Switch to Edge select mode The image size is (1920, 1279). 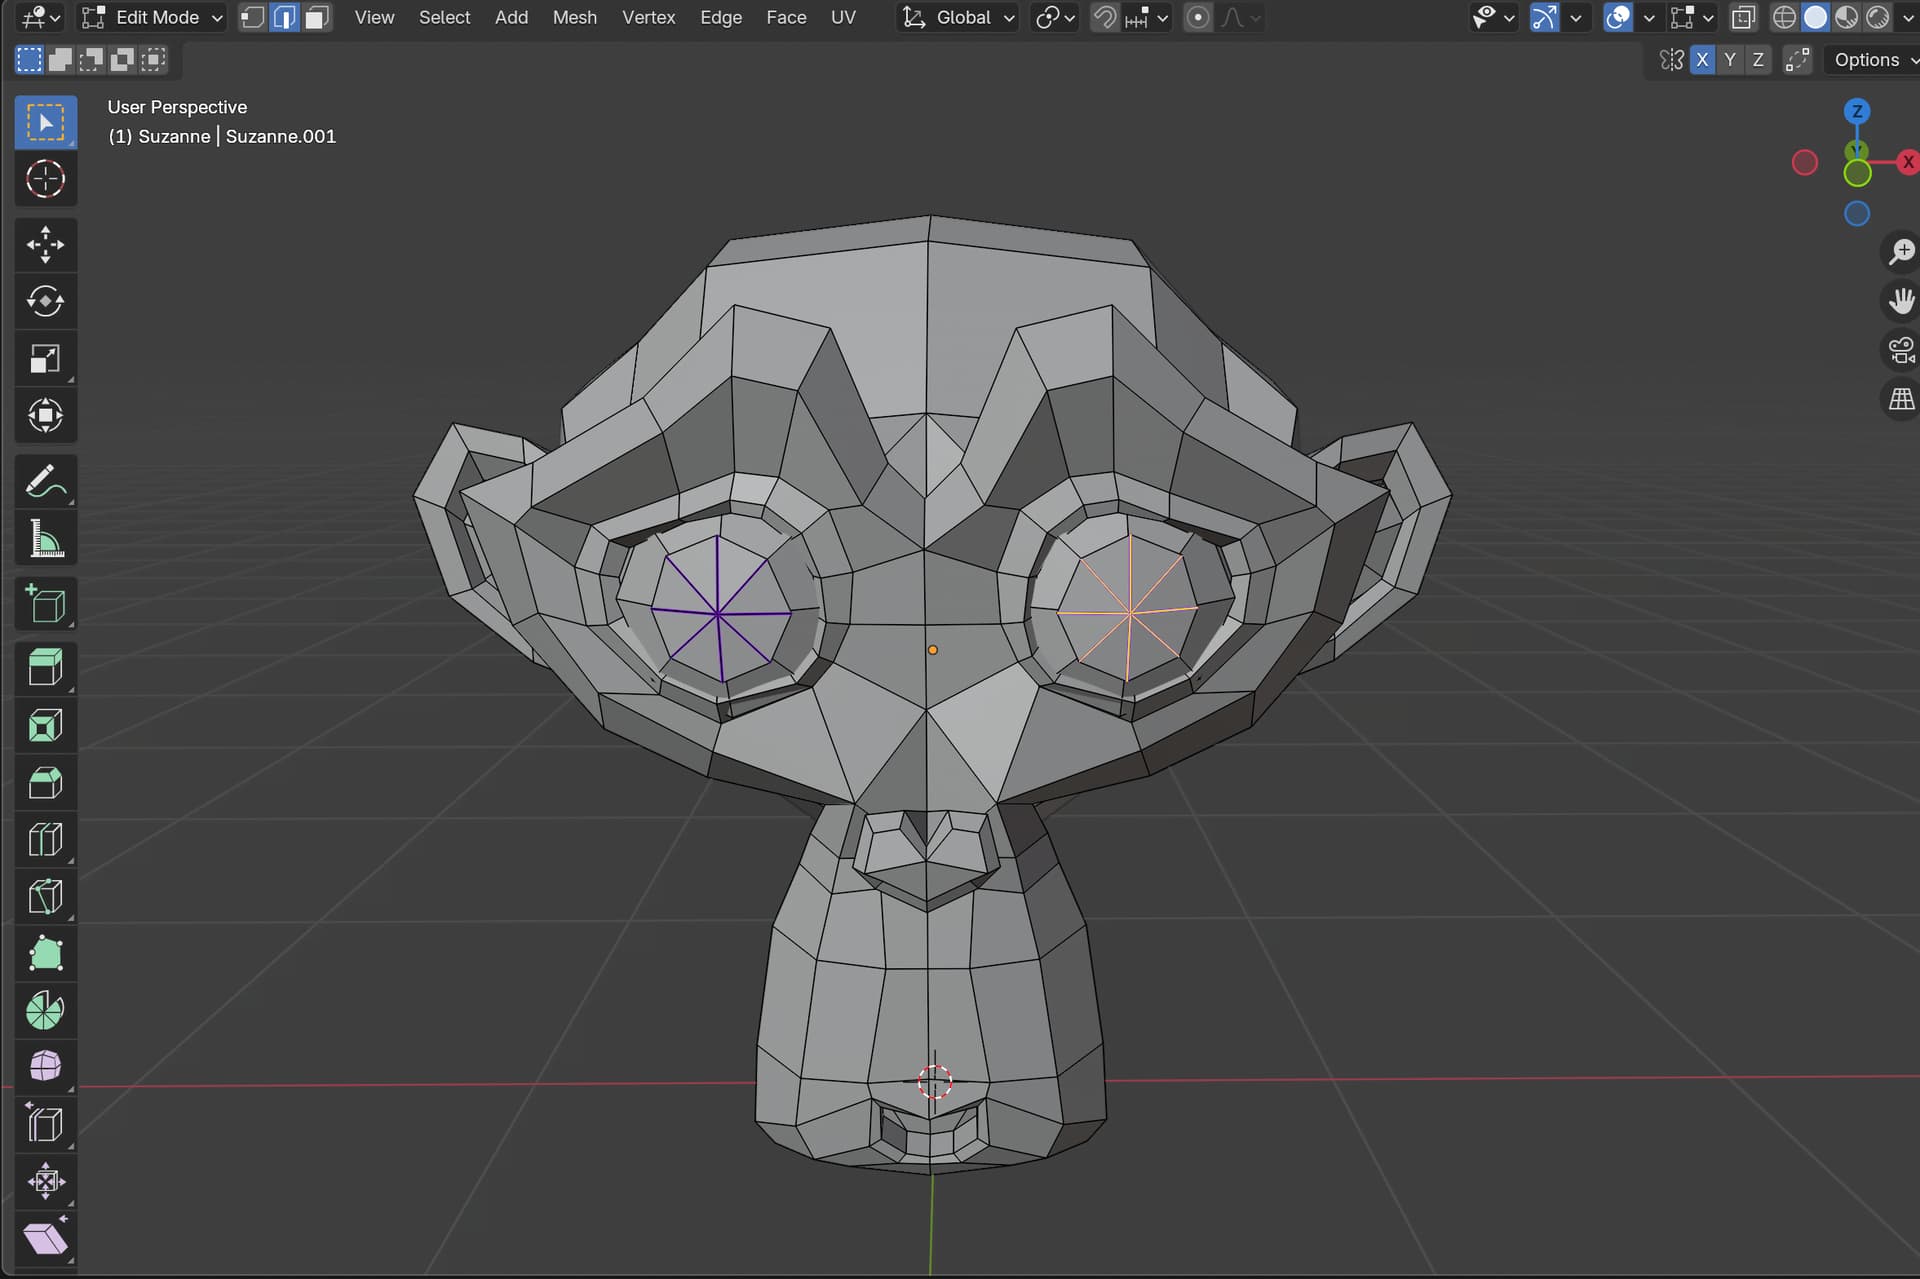click(285, 17)
